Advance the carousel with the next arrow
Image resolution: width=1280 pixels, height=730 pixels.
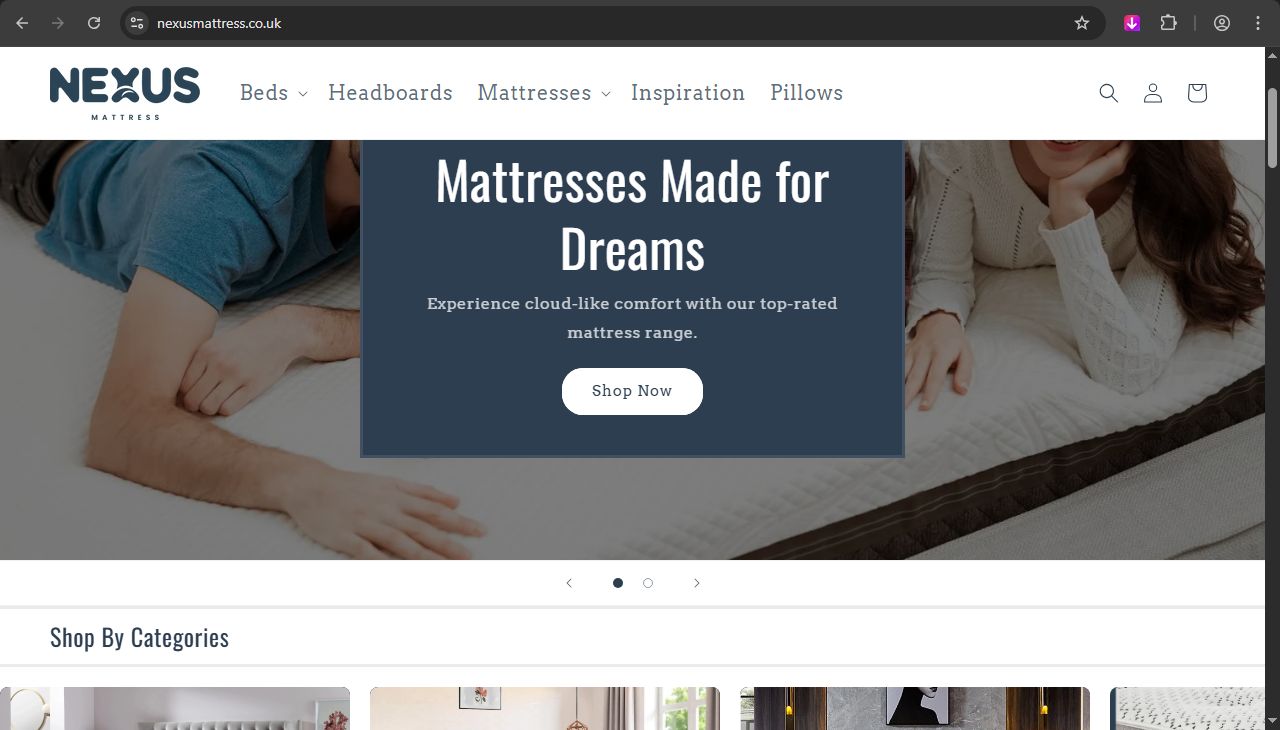click(x=696, y=583)
